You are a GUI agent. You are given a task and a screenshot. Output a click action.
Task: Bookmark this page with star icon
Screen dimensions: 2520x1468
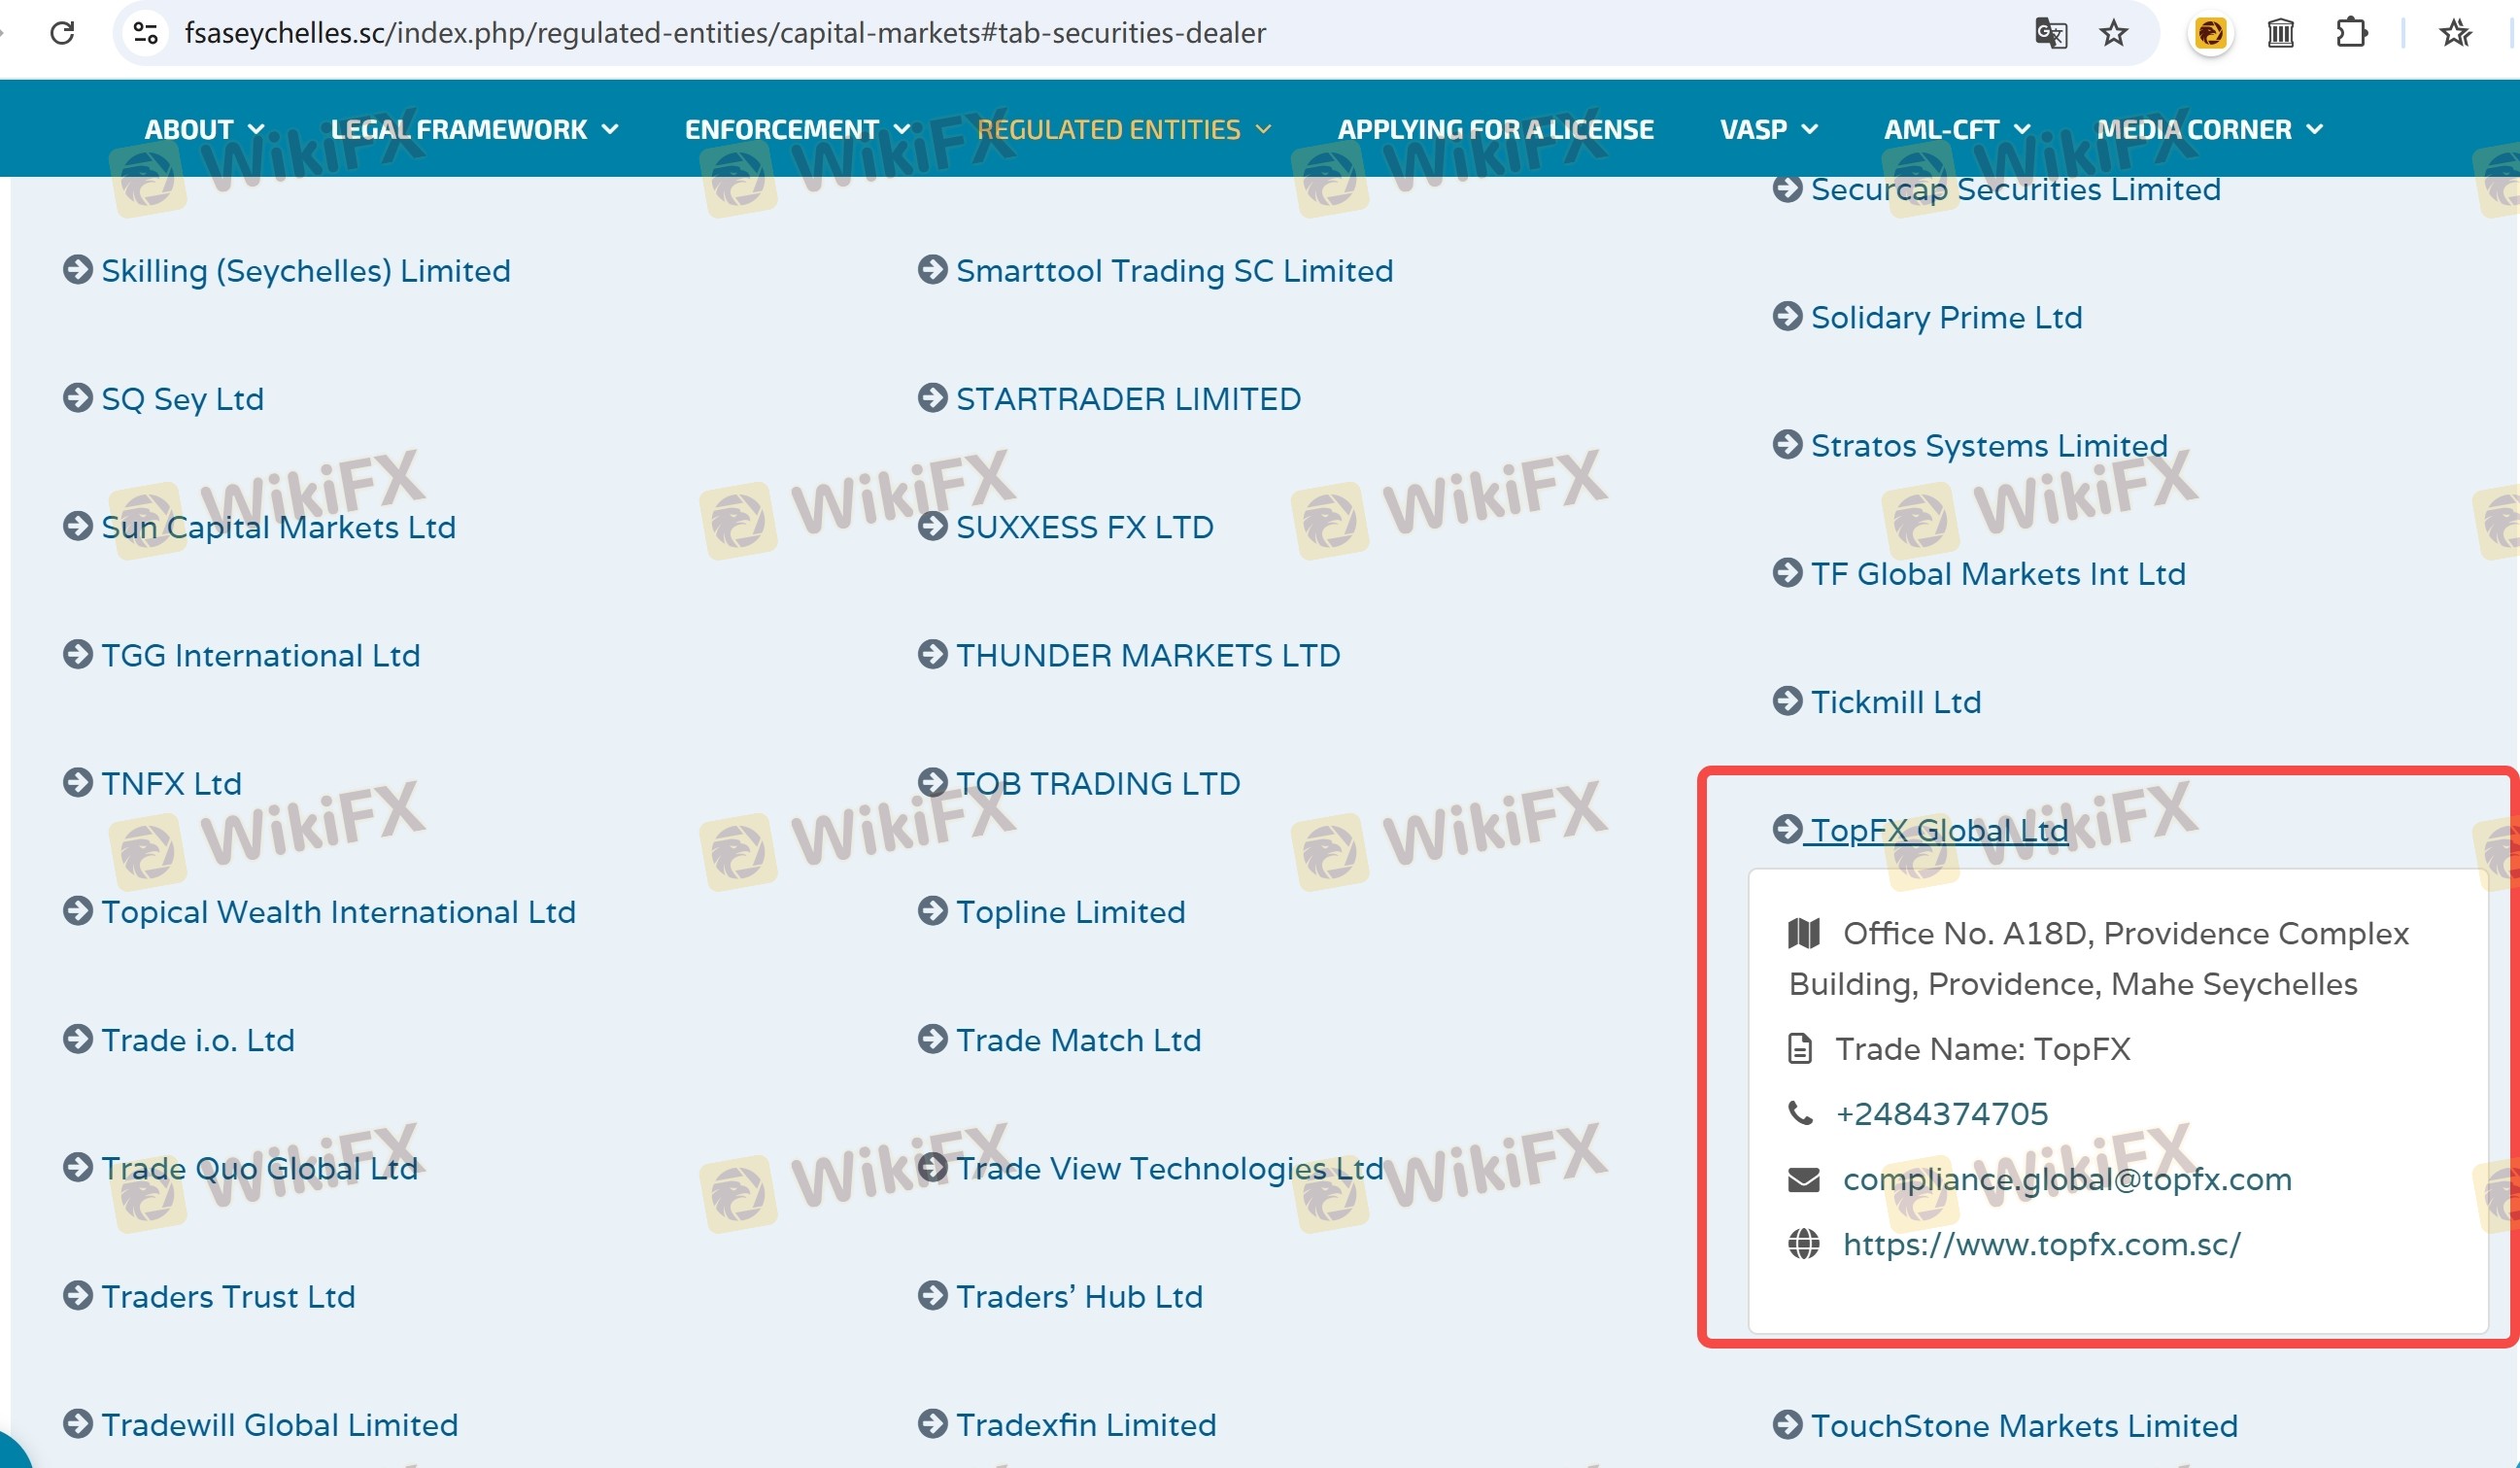(x=2113, y=33)
